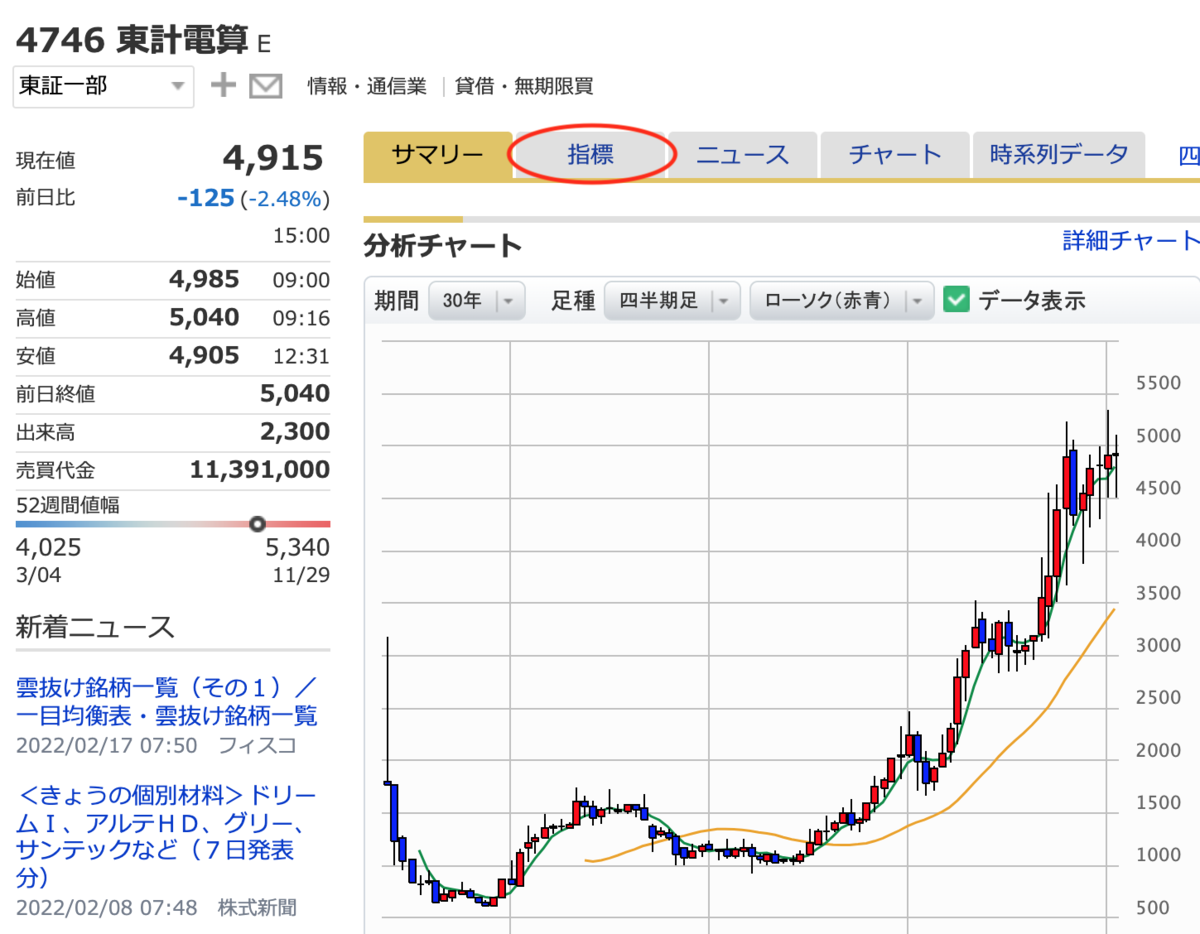The height and width of the screenshot is (934, 1200).
Task: Click the 新着ニュース heading
Action: coord(95,627)
